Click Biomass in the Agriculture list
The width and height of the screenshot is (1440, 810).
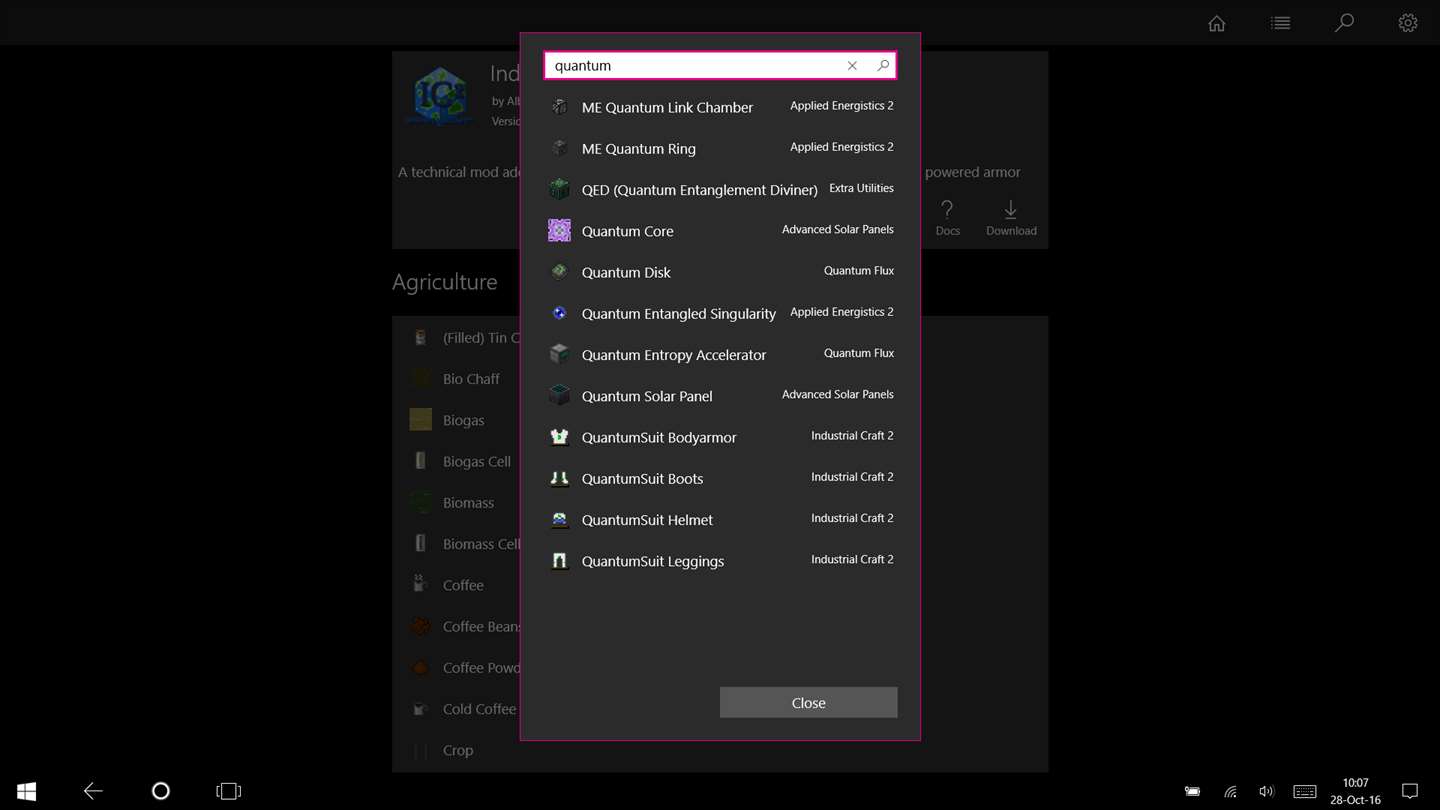click(468, 502)
